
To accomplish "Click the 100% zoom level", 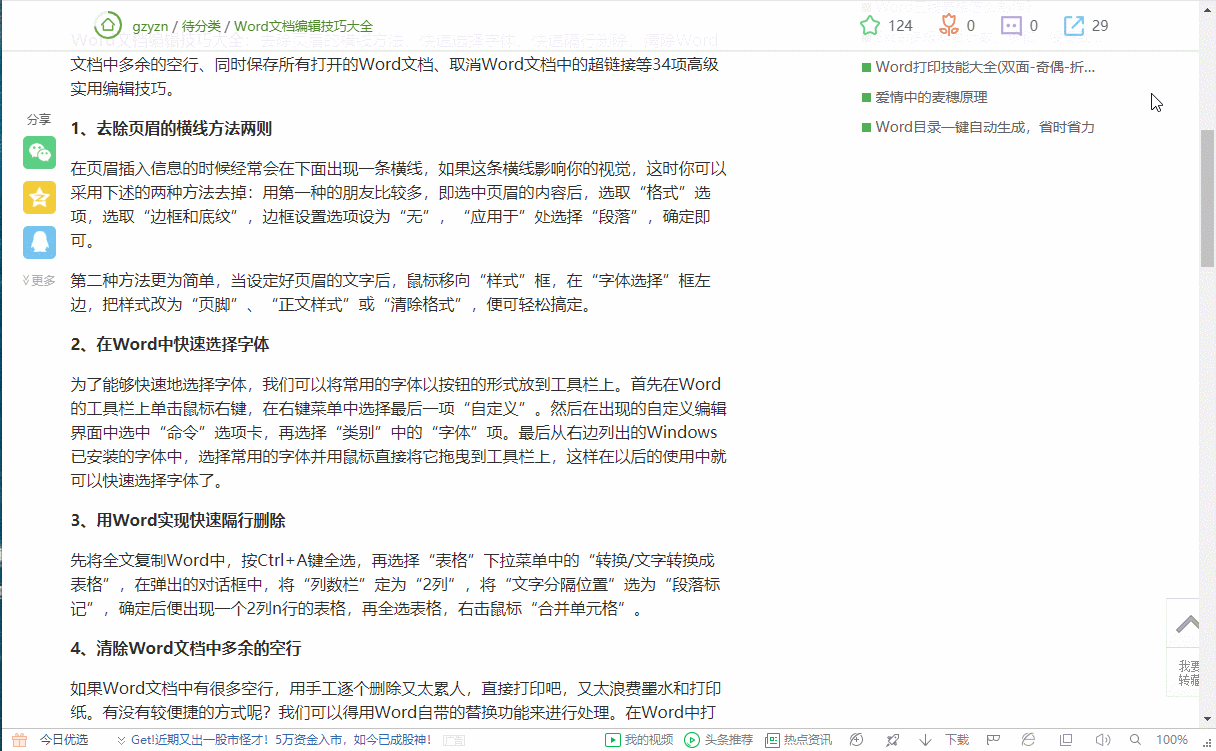I will tap(1172, 740).
